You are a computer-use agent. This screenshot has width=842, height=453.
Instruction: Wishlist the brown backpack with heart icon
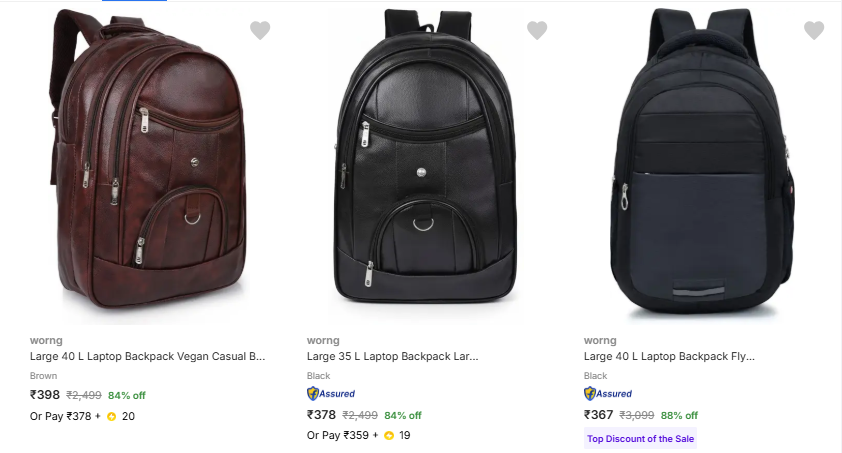point(260,31)
